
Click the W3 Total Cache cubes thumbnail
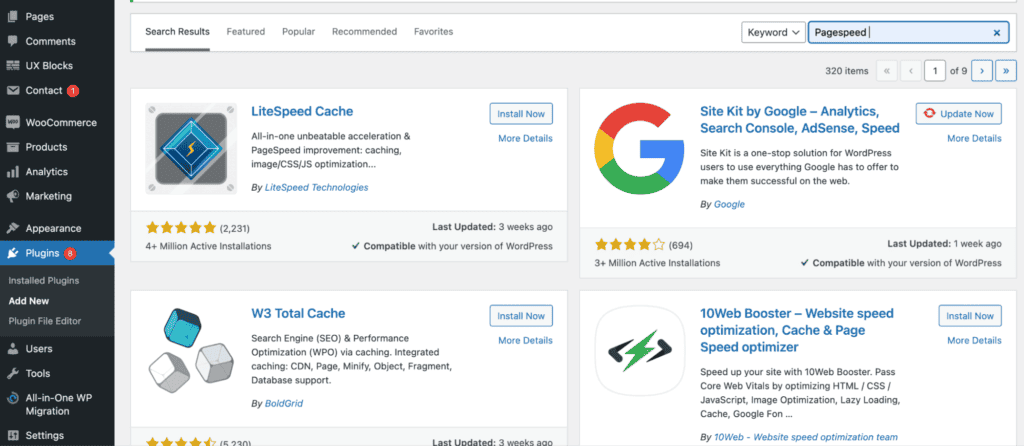tap(191, 351)
